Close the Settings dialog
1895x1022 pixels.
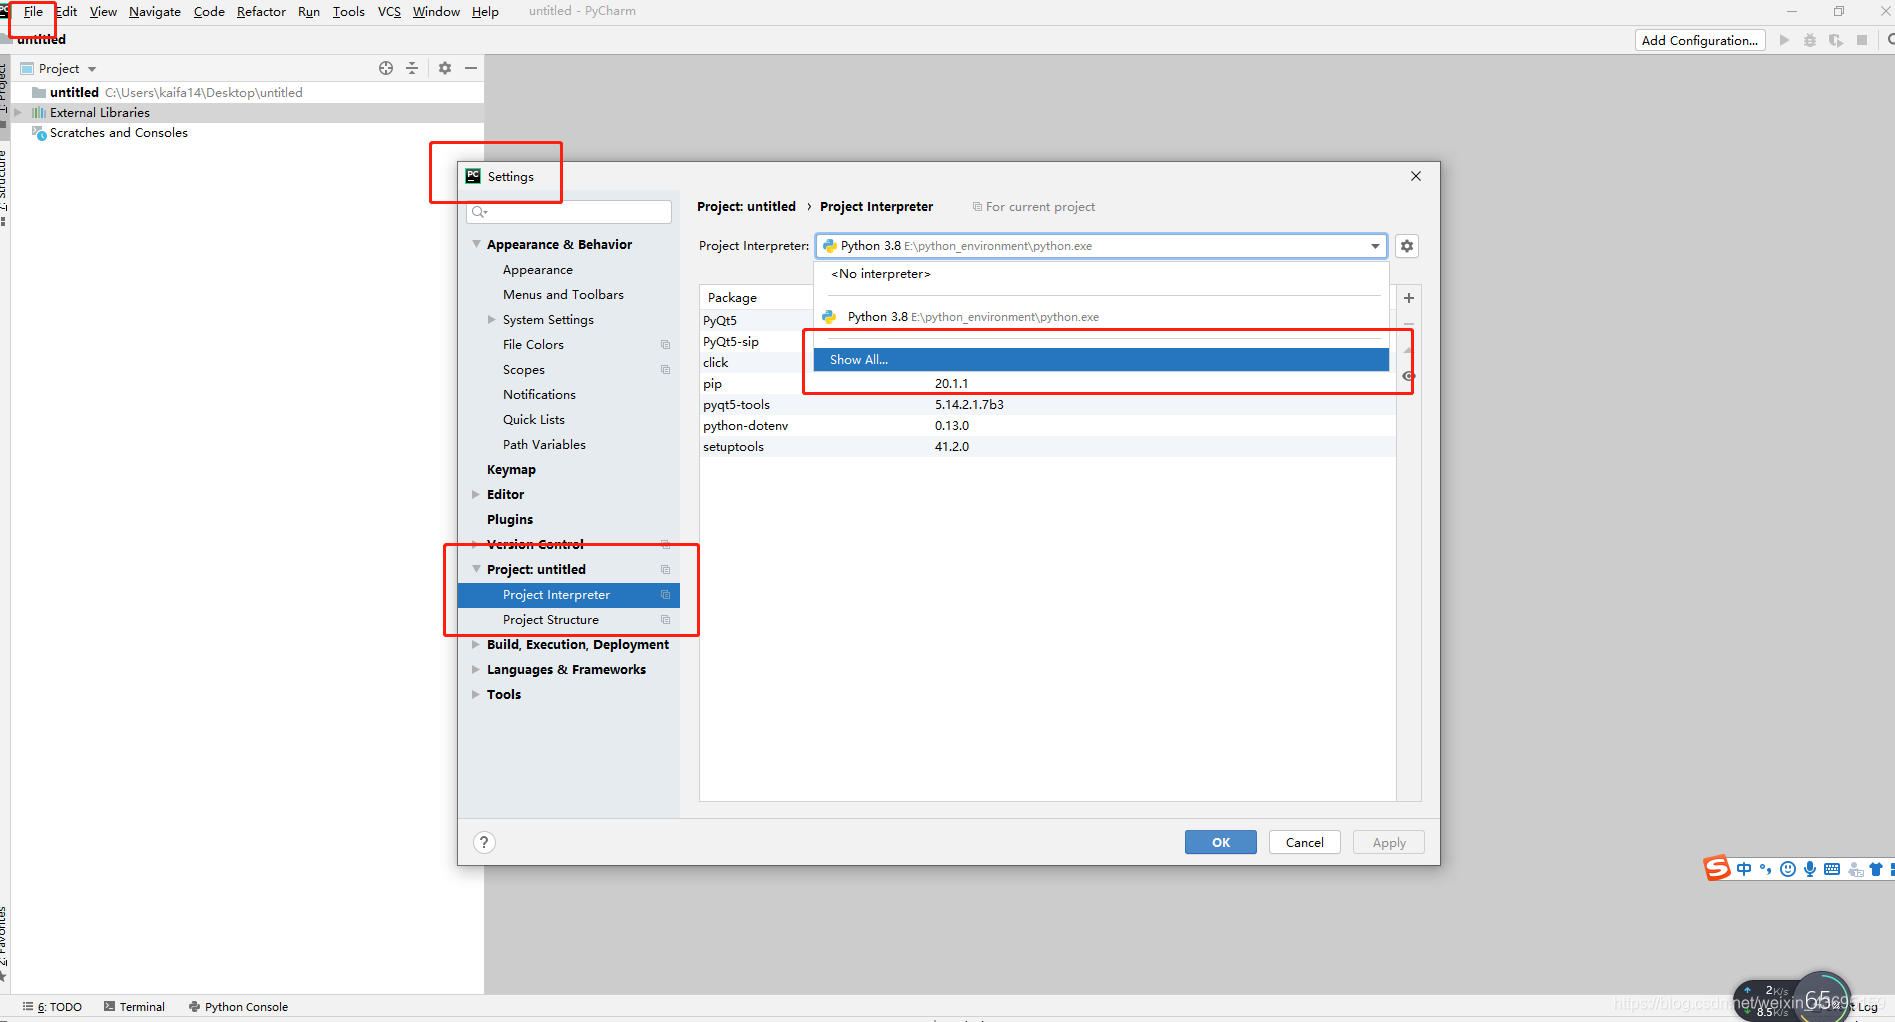1416,176
